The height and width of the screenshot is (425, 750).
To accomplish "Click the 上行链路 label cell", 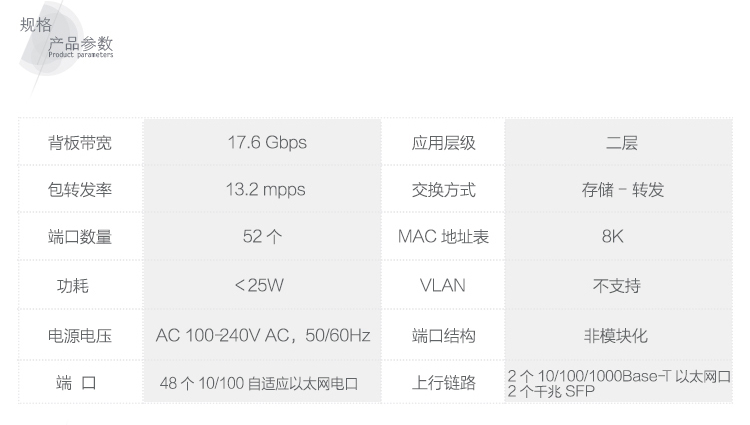I will pyautogui.click(x=443, y=383).
